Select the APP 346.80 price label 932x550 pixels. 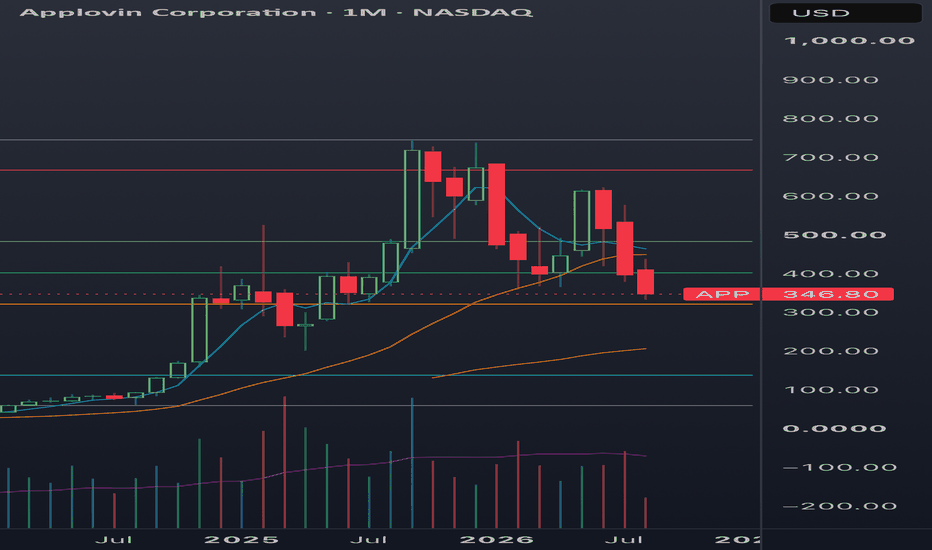(x=788, y=294)
